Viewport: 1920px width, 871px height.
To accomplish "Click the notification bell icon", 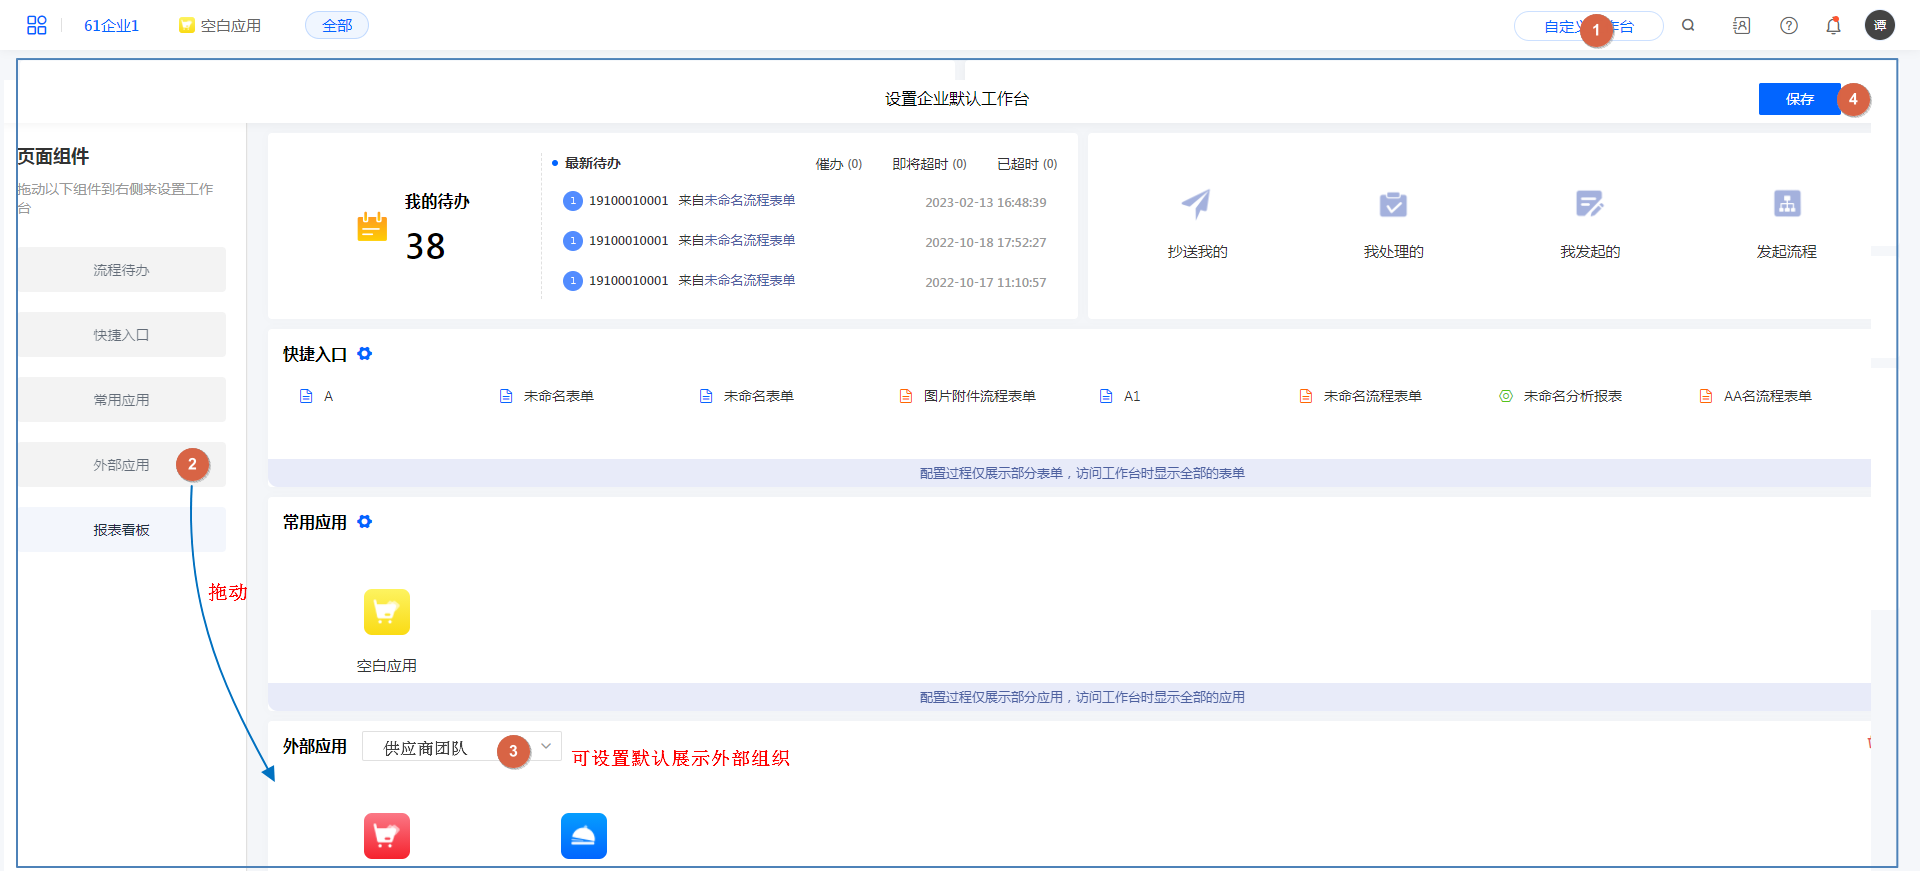I will coord(1833,26).
